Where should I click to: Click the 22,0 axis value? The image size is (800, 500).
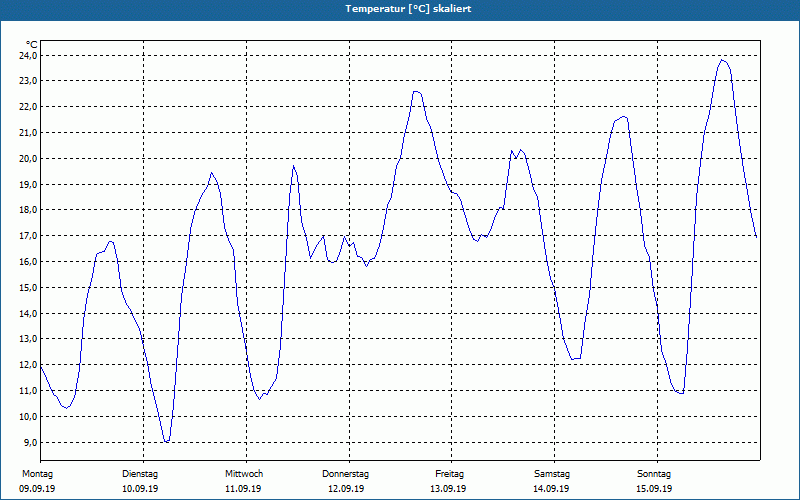point(28,107)
